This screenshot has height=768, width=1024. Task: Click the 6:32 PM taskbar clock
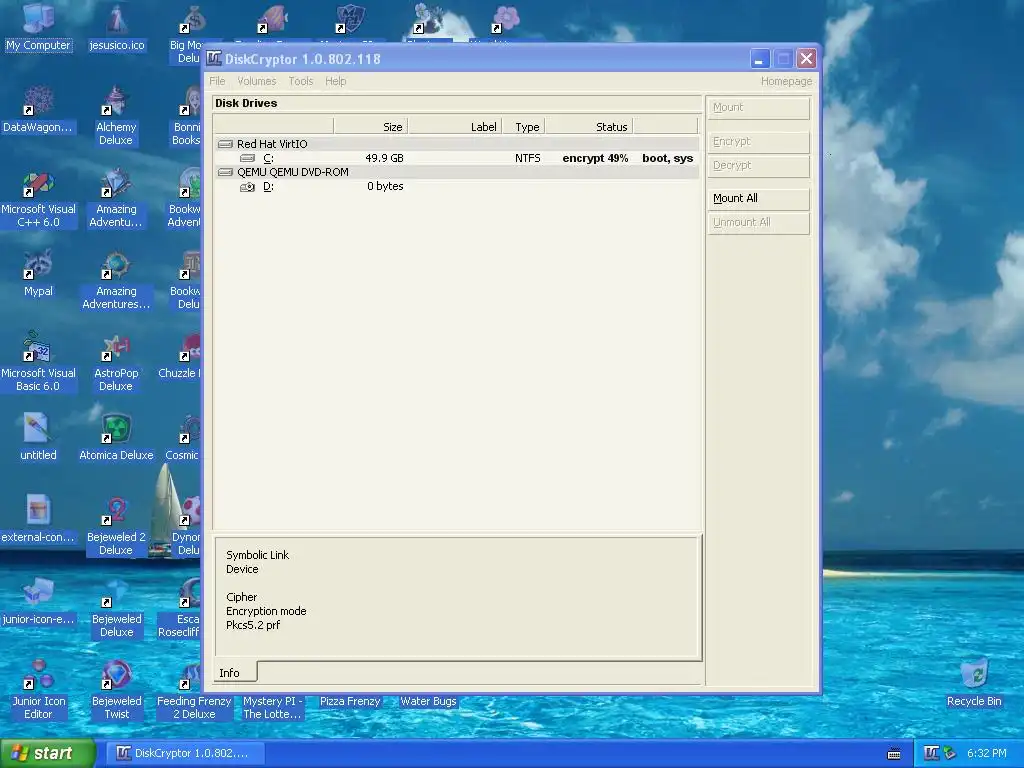click(x=987, y=753)
